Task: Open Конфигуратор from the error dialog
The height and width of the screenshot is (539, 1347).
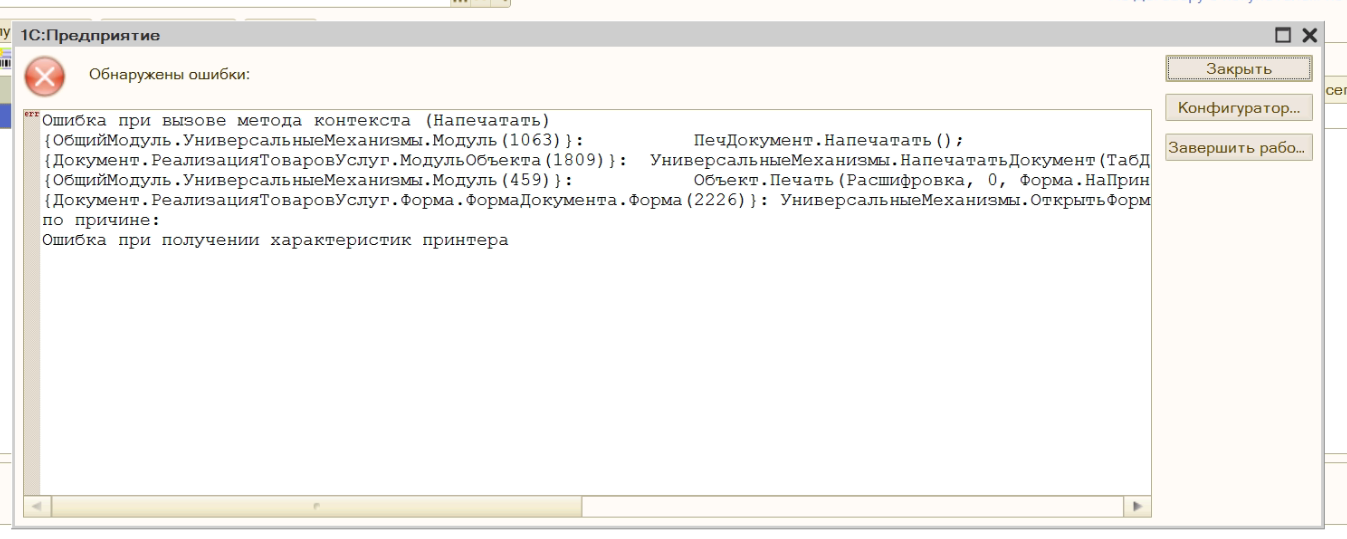Action: pyautogui.click(x=1238, y=107)
